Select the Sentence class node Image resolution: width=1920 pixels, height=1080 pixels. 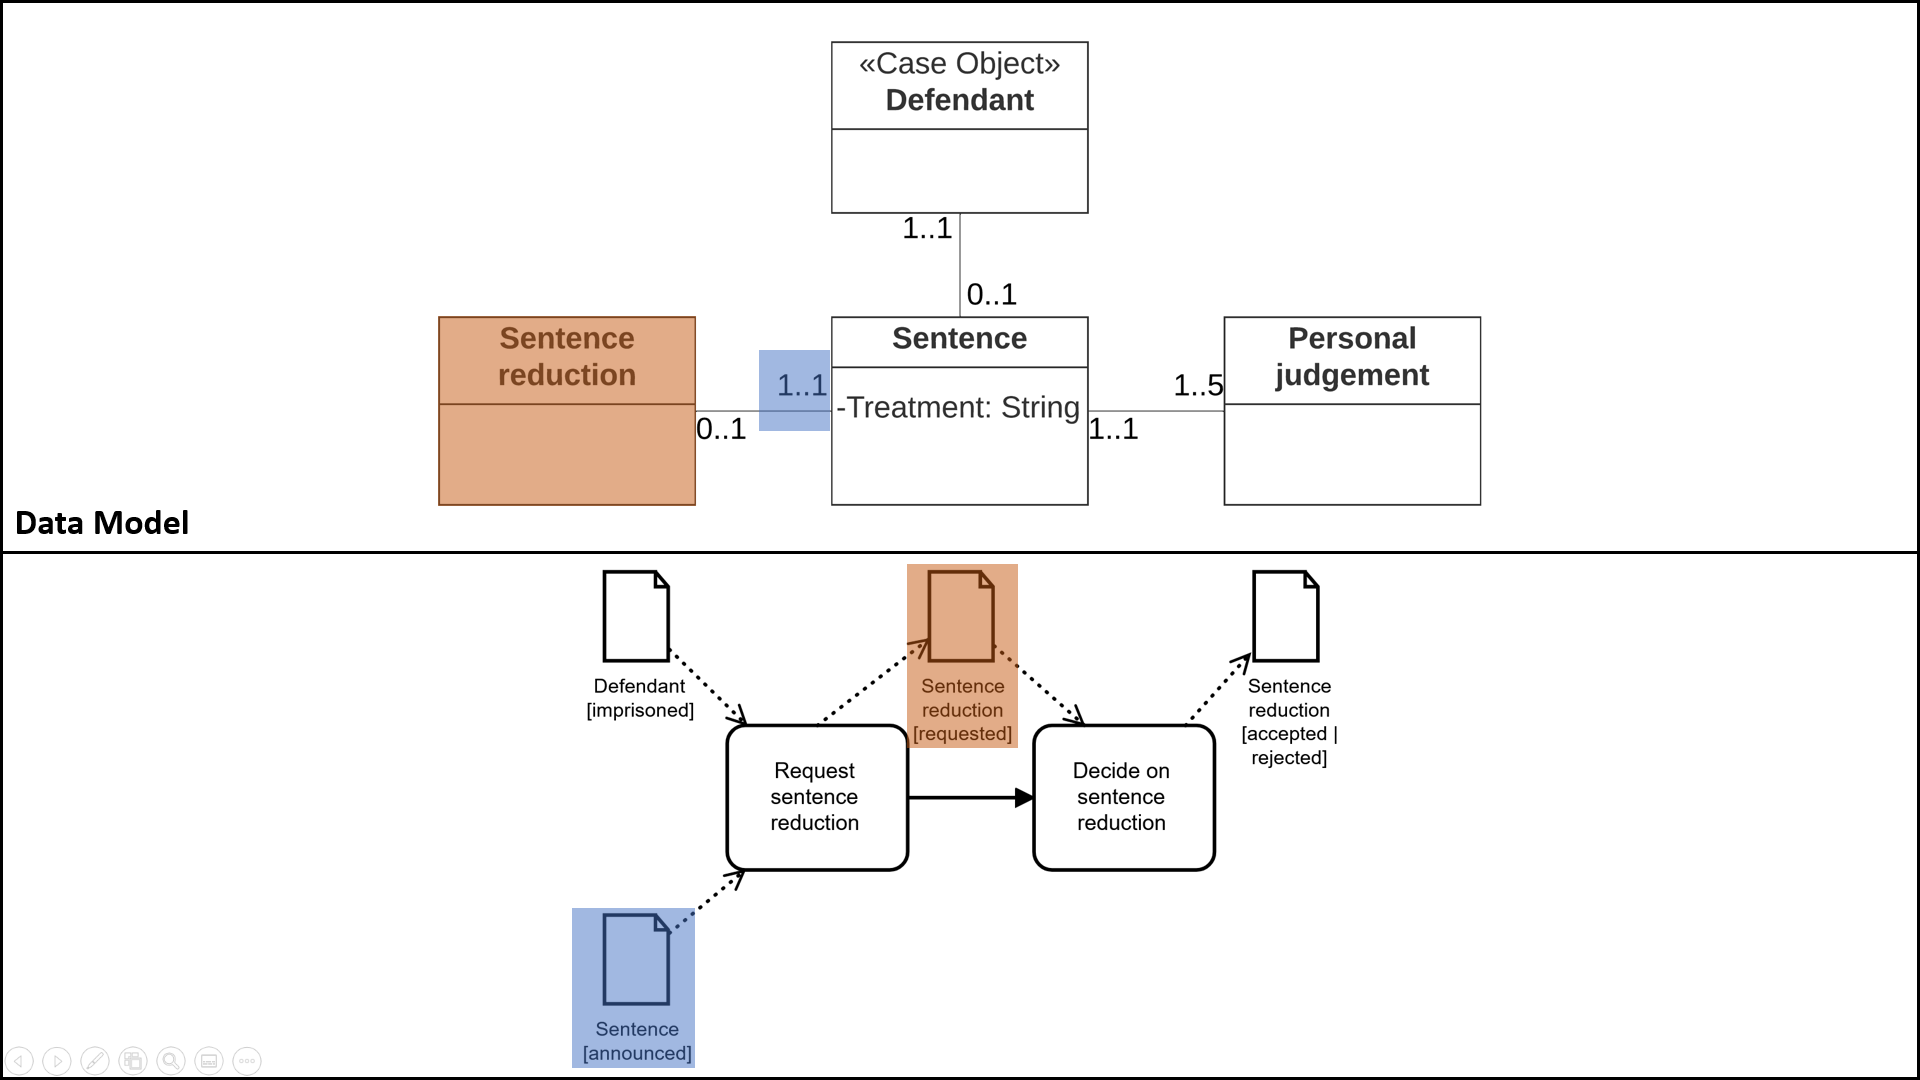click(959, 410)
